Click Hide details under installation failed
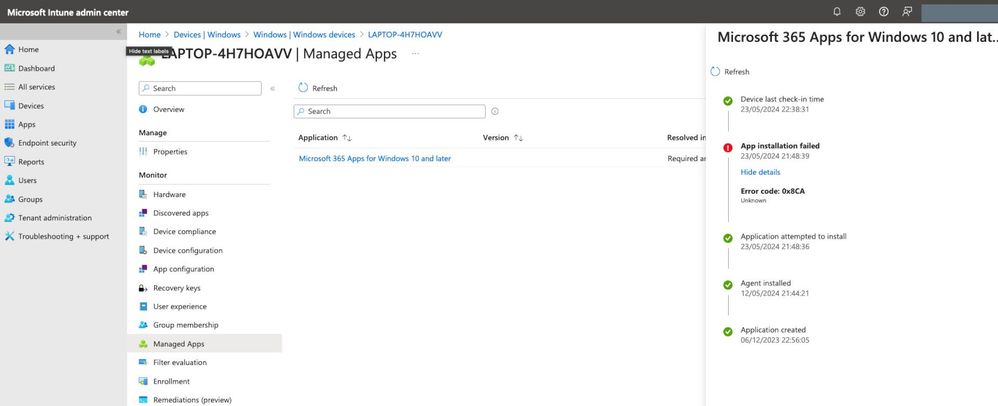The width and height of the screenshot is (998, 406). (x=760, y=172)
